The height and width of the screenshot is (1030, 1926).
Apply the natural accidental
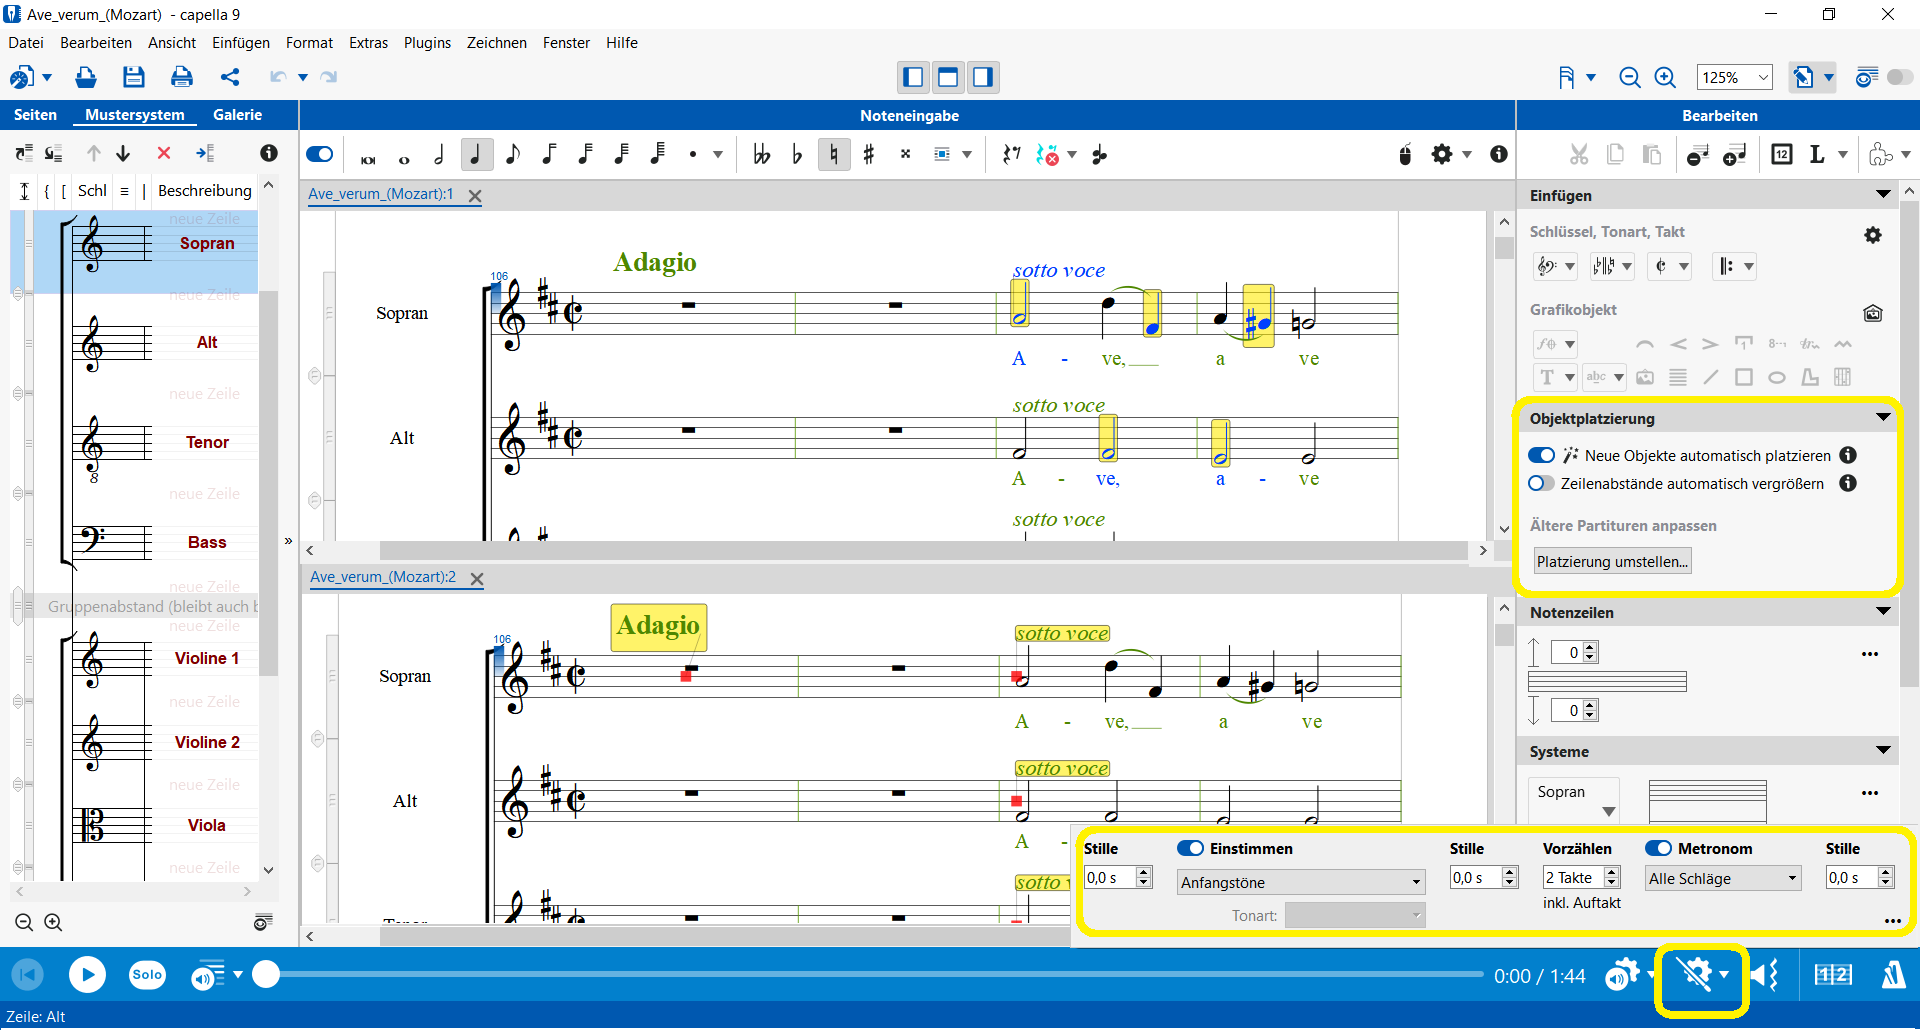click(834, 154)
